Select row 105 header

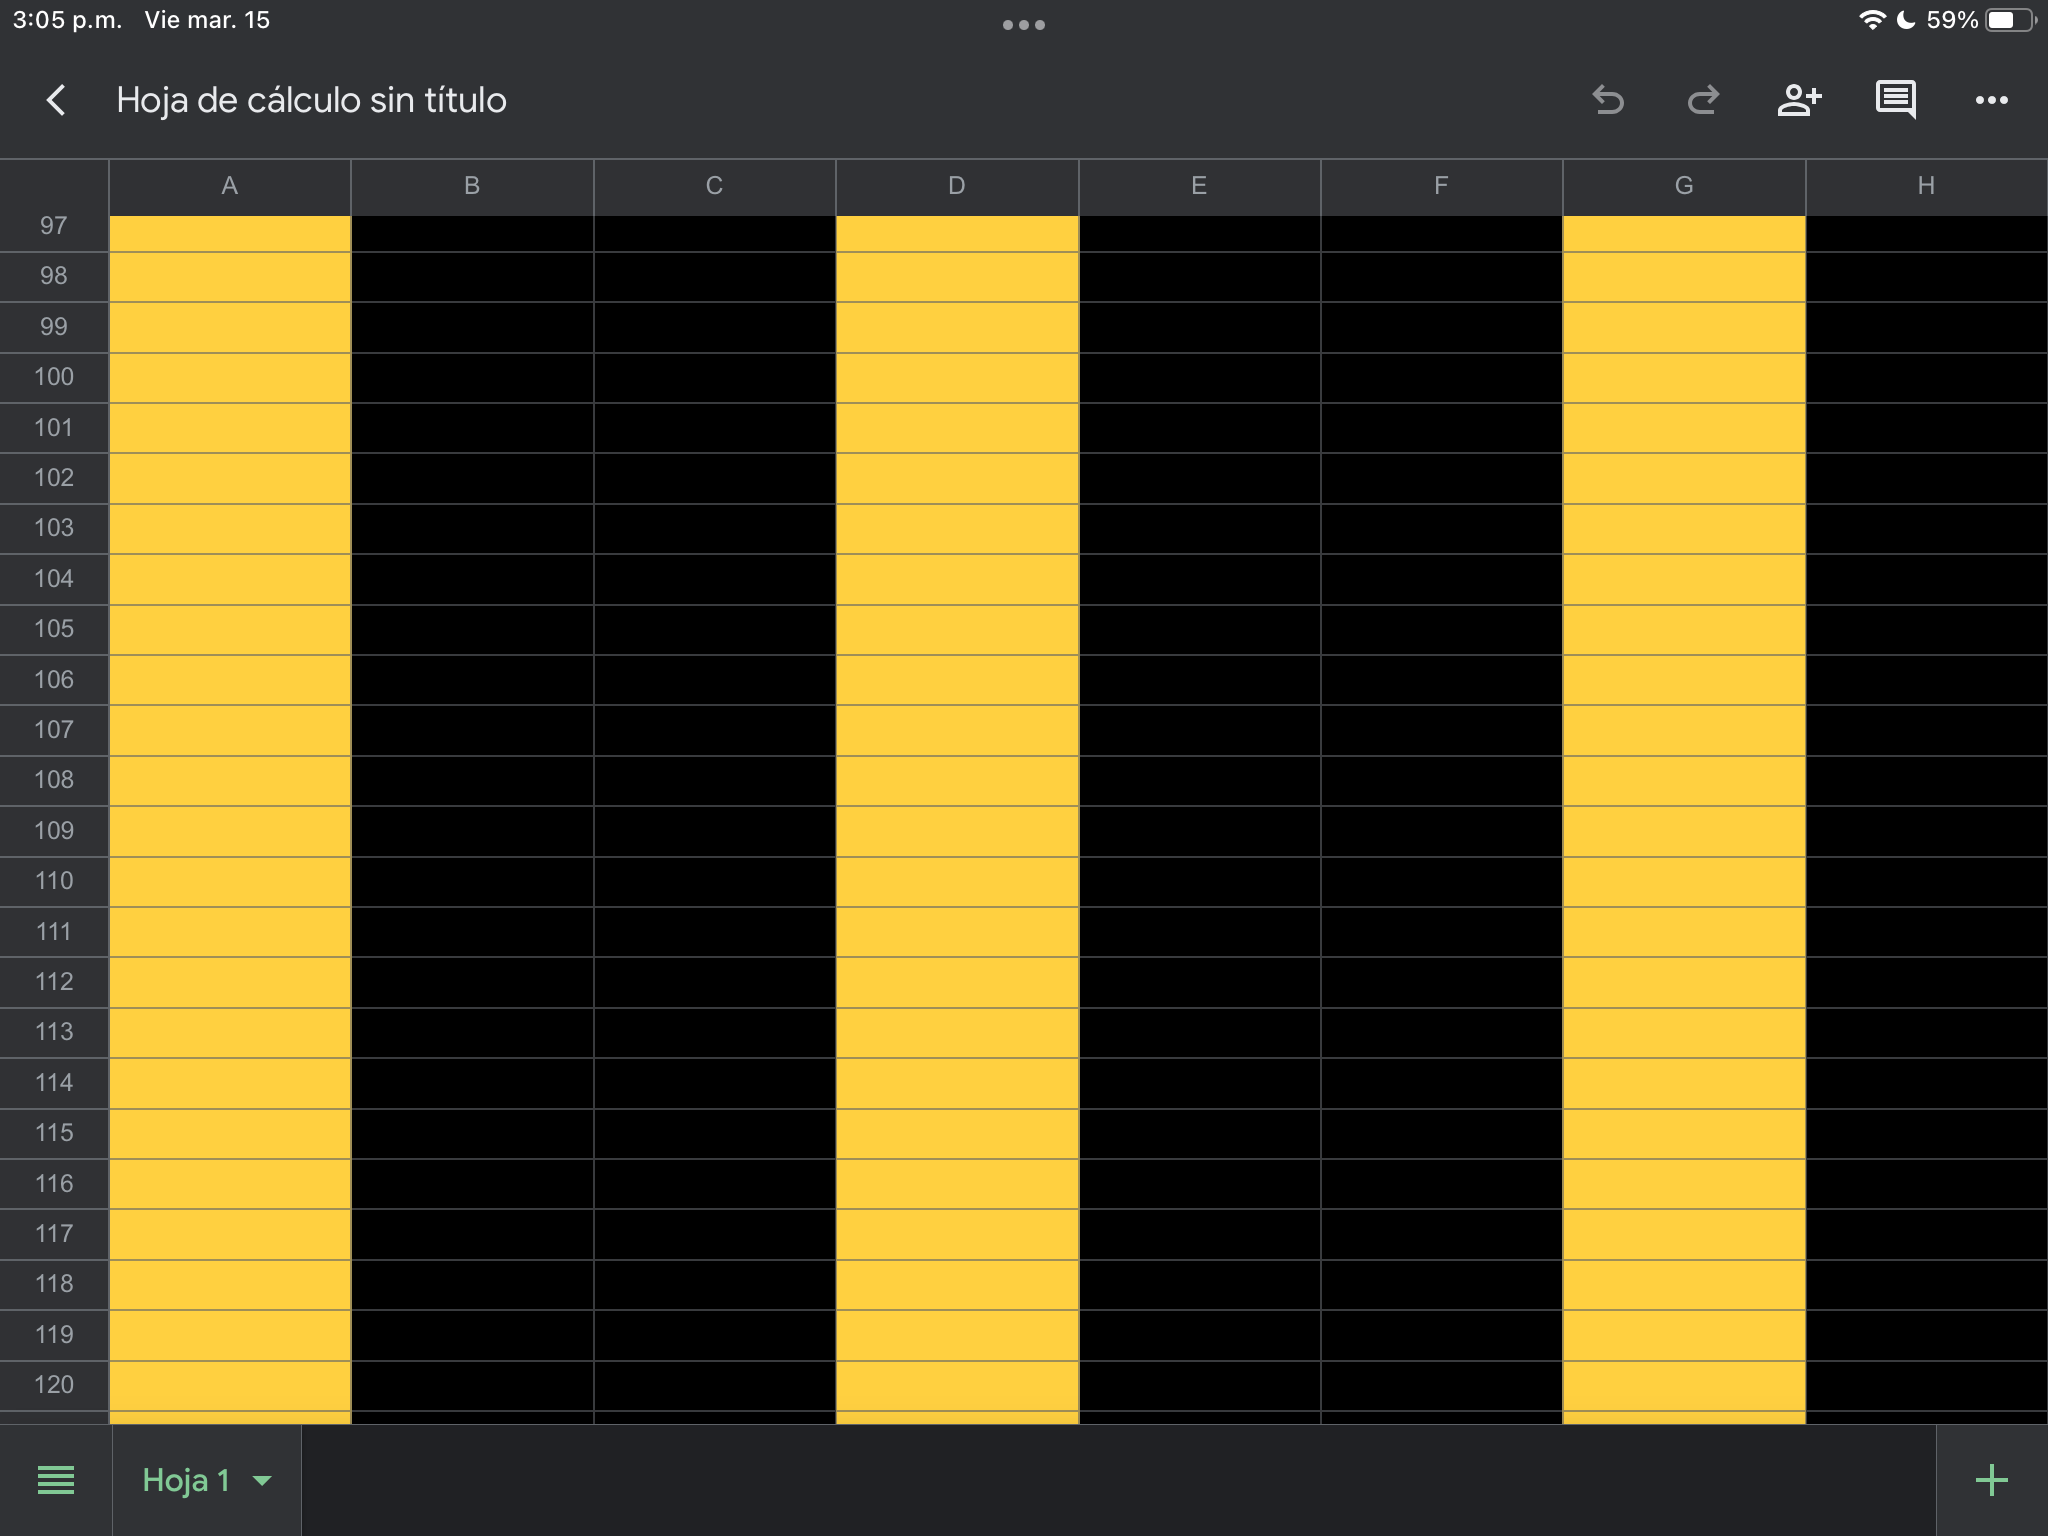[x=54, y=629]
